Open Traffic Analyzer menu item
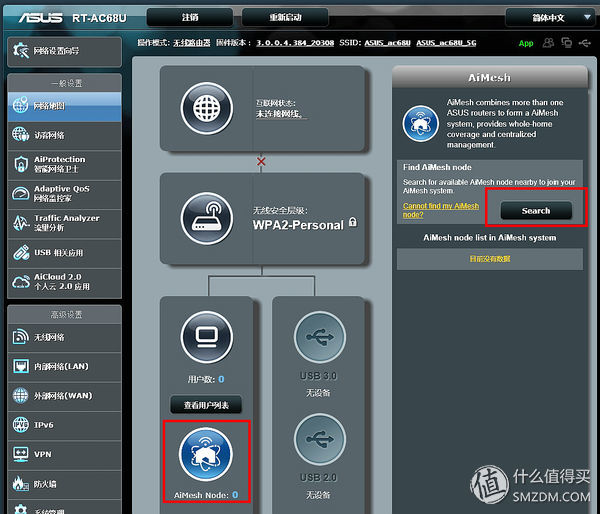Screen dimensions: 600x514 [x=64, y=223]
